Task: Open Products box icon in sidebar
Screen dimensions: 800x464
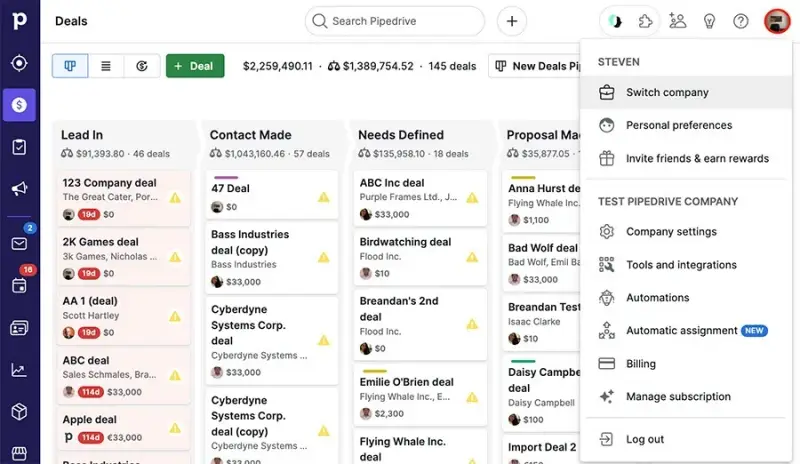Action: (x=19, y=411)
